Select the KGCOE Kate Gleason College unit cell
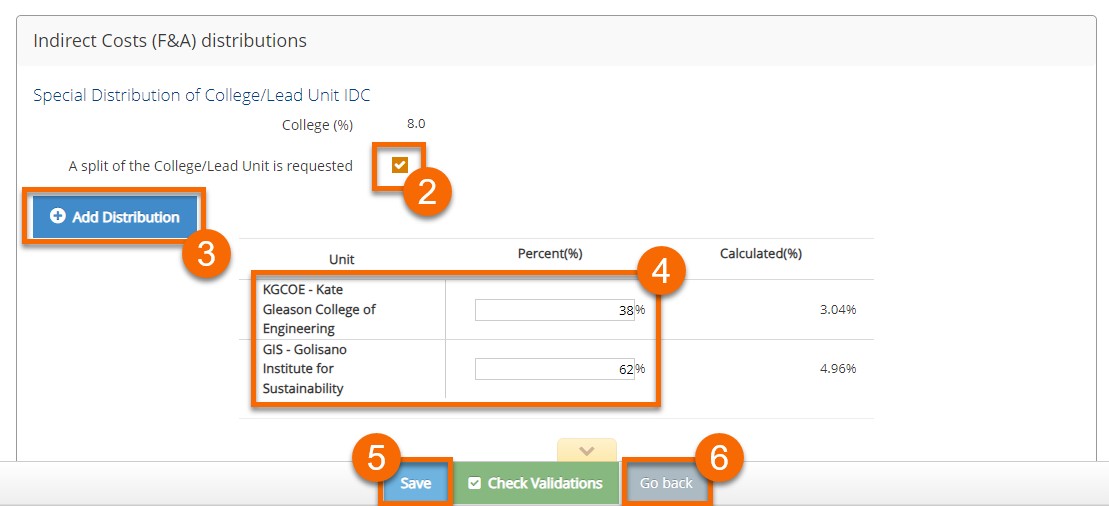 click(x=320, y=309)
